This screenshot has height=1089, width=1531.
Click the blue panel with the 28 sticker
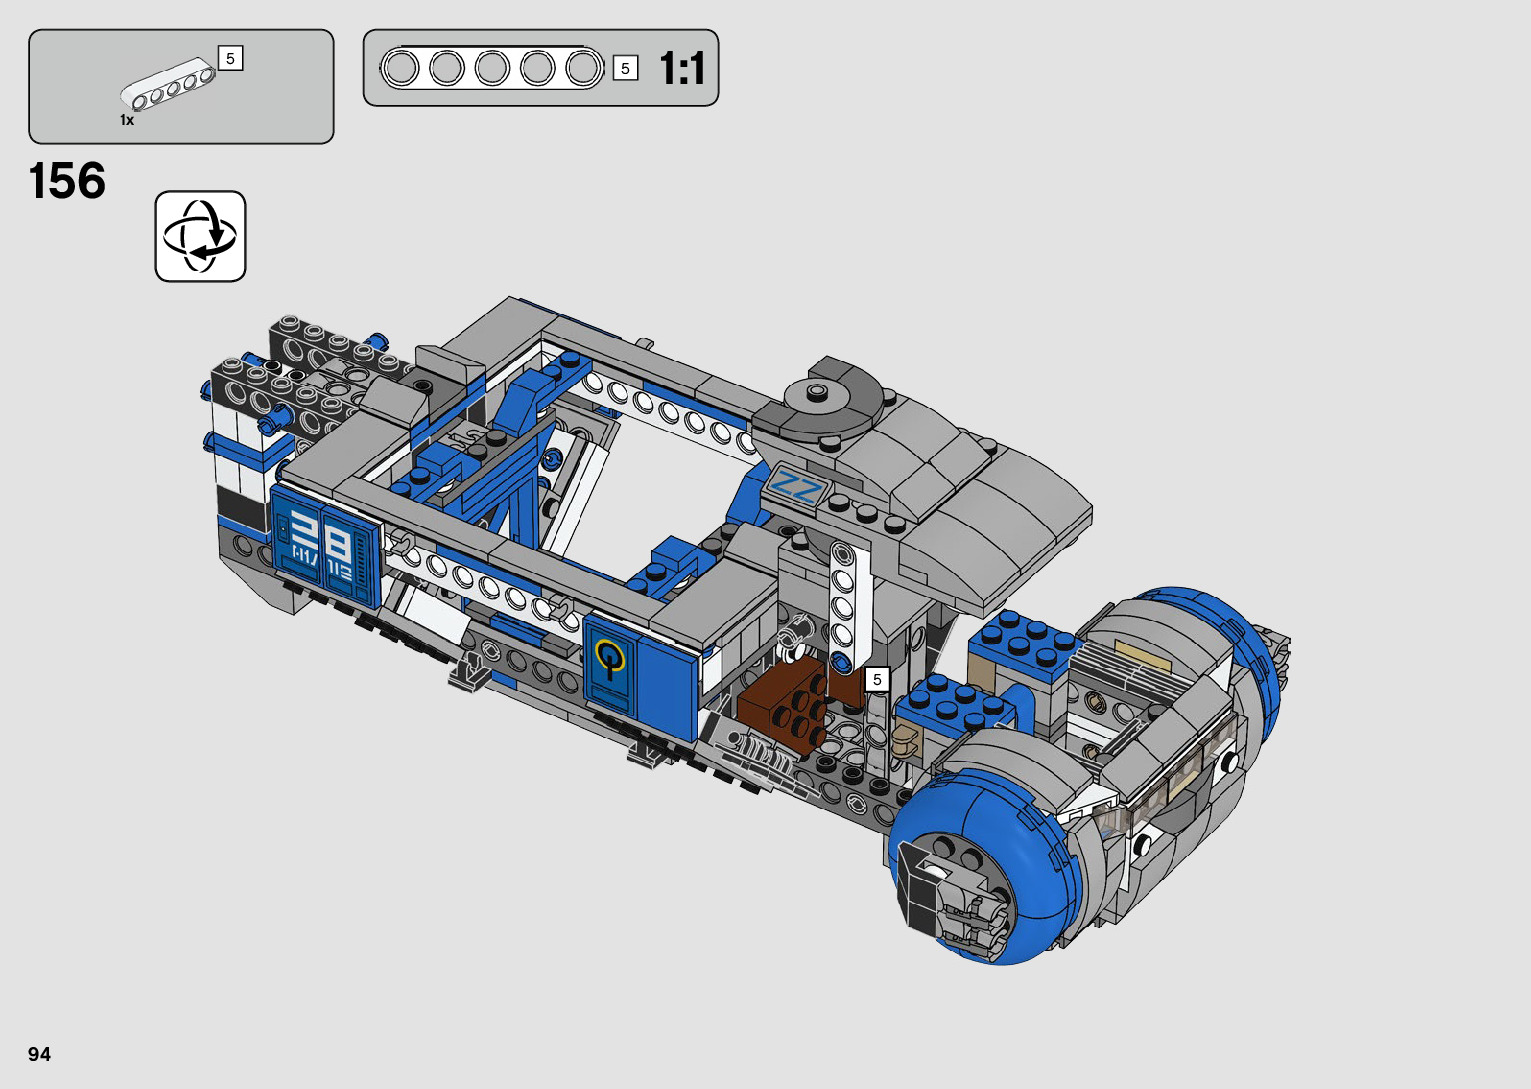325,547
